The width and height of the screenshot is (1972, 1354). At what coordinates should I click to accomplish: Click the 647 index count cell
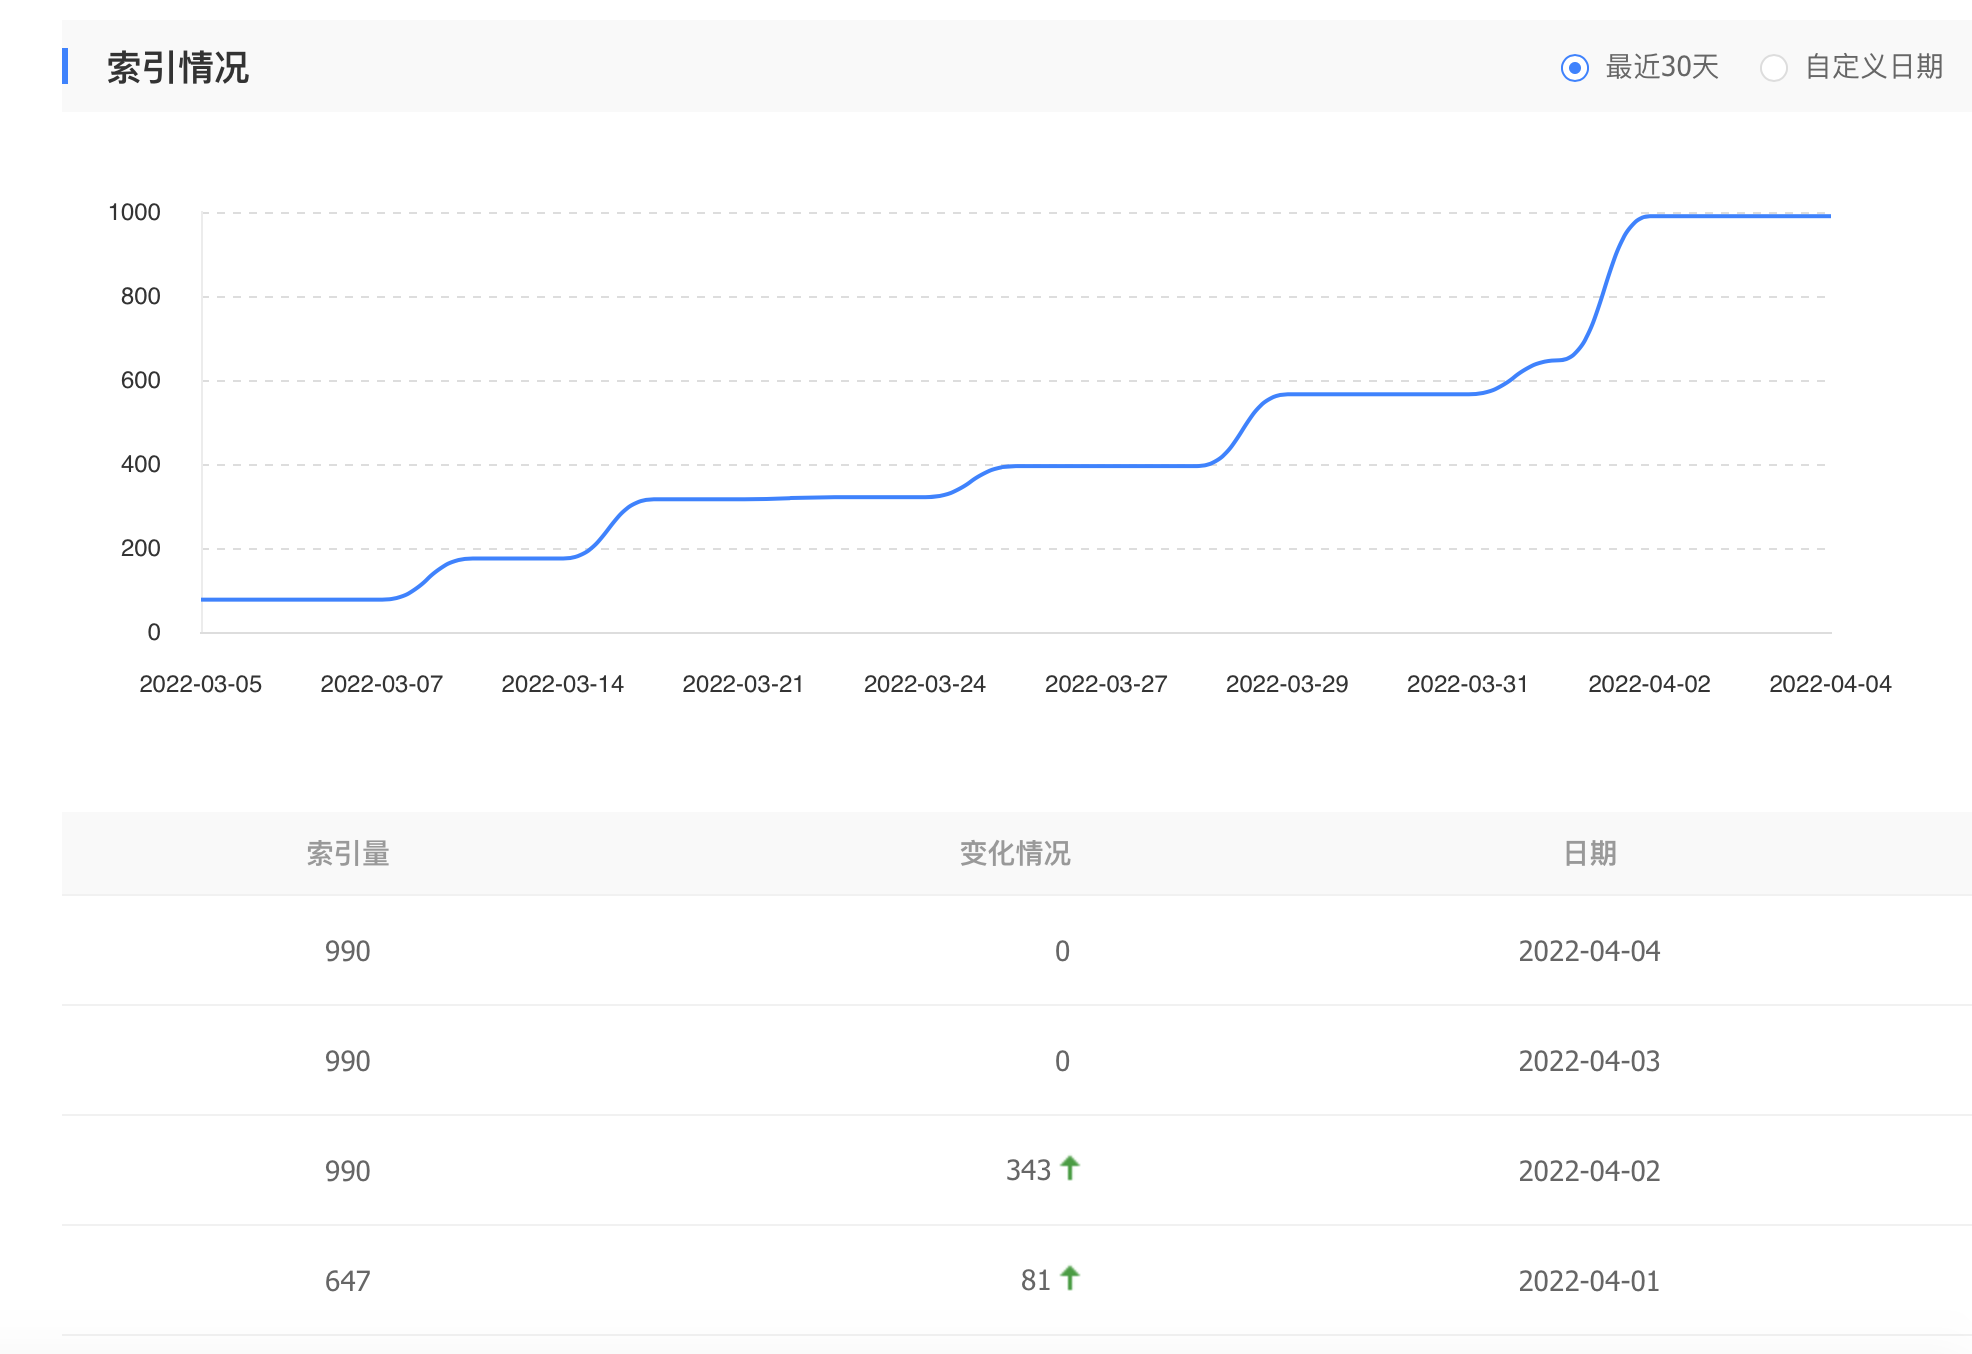(348, 1281)
